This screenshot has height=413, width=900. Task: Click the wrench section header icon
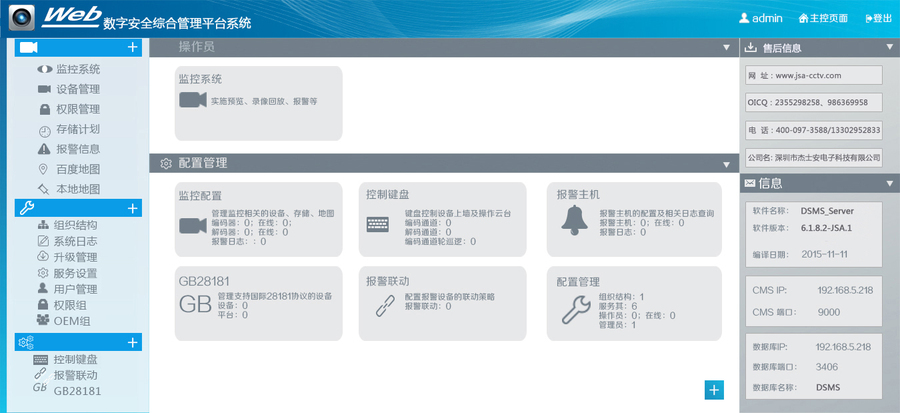click(x=28, y=208)
